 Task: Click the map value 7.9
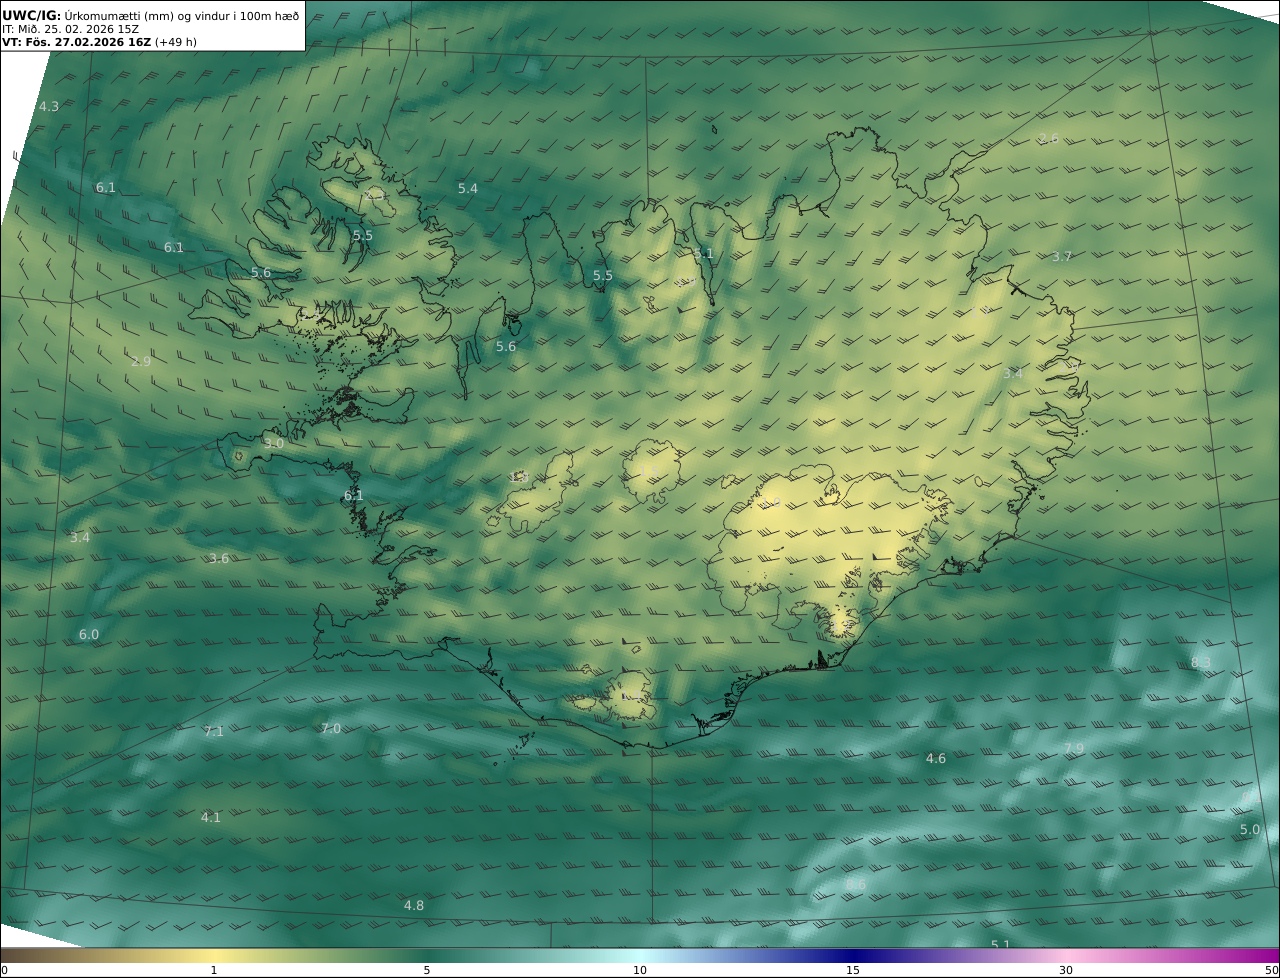(1074, 748)
